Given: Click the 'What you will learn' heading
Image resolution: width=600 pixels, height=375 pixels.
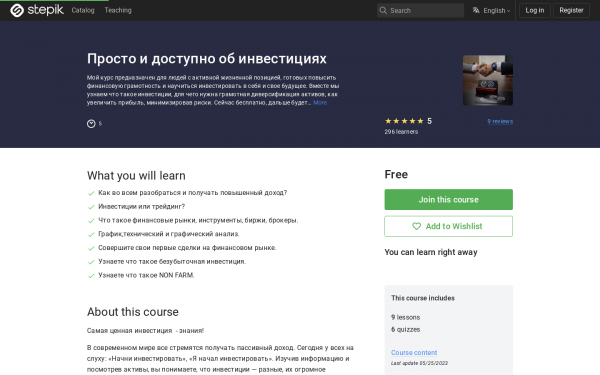Looking at the screenshot, I should point(136,176).
